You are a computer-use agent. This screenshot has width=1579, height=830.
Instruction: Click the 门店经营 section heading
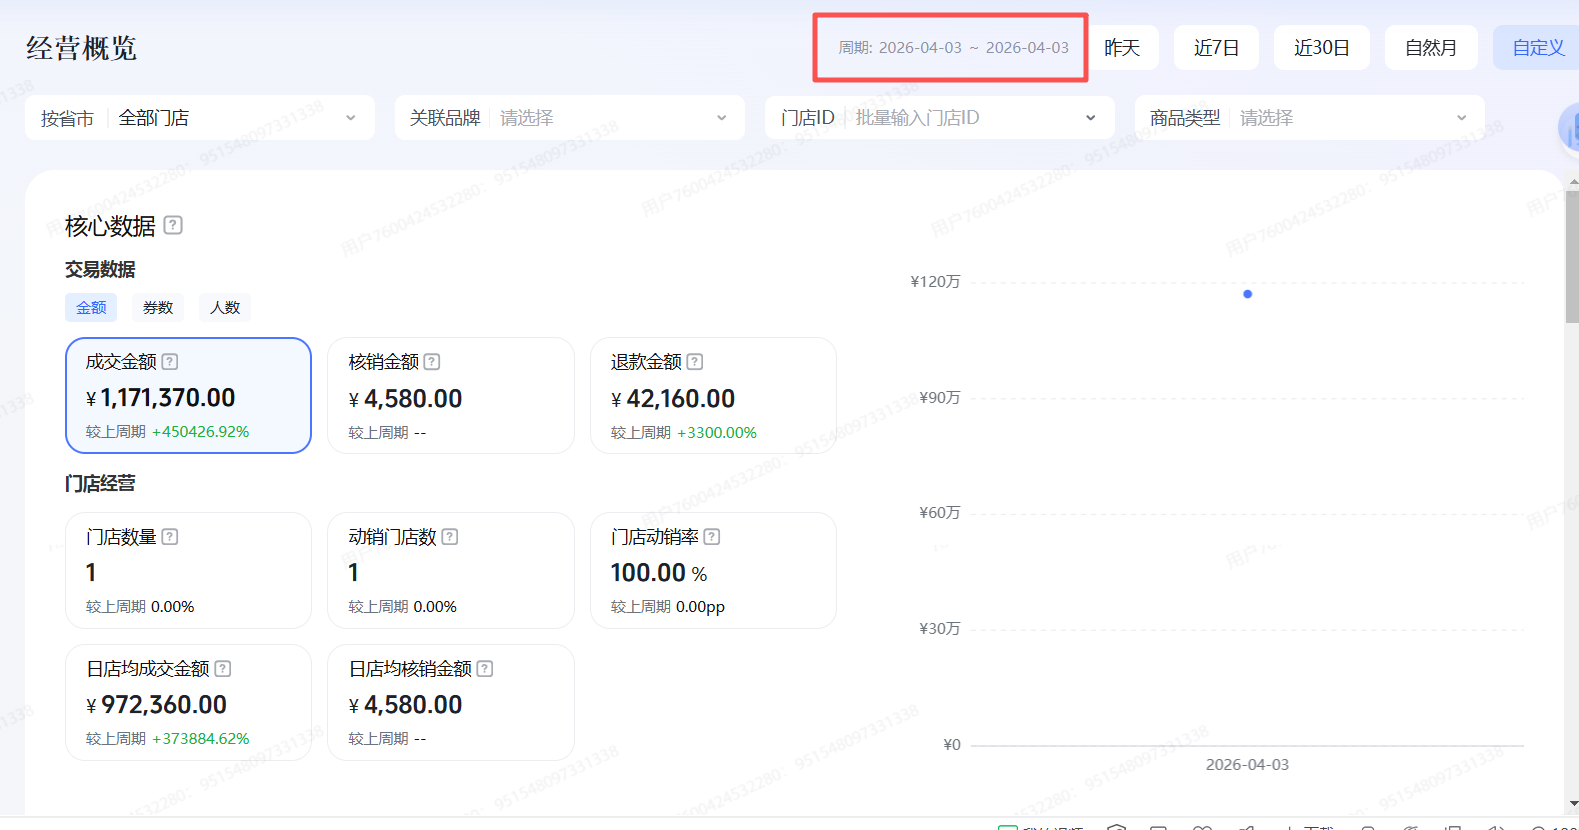point(100,483)
